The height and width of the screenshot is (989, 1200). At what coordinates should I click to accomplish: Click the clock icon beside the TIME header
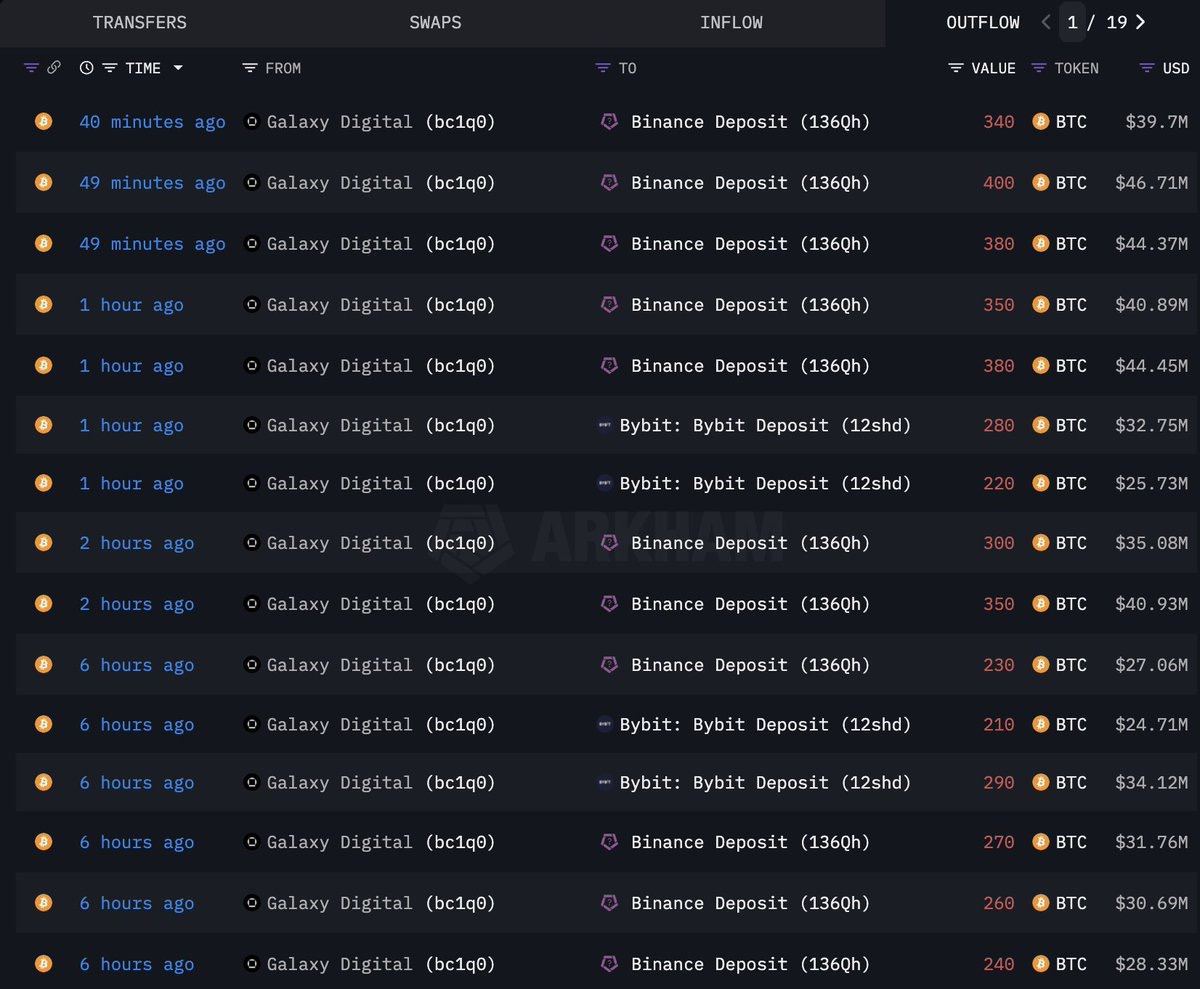tap(87, 68)
